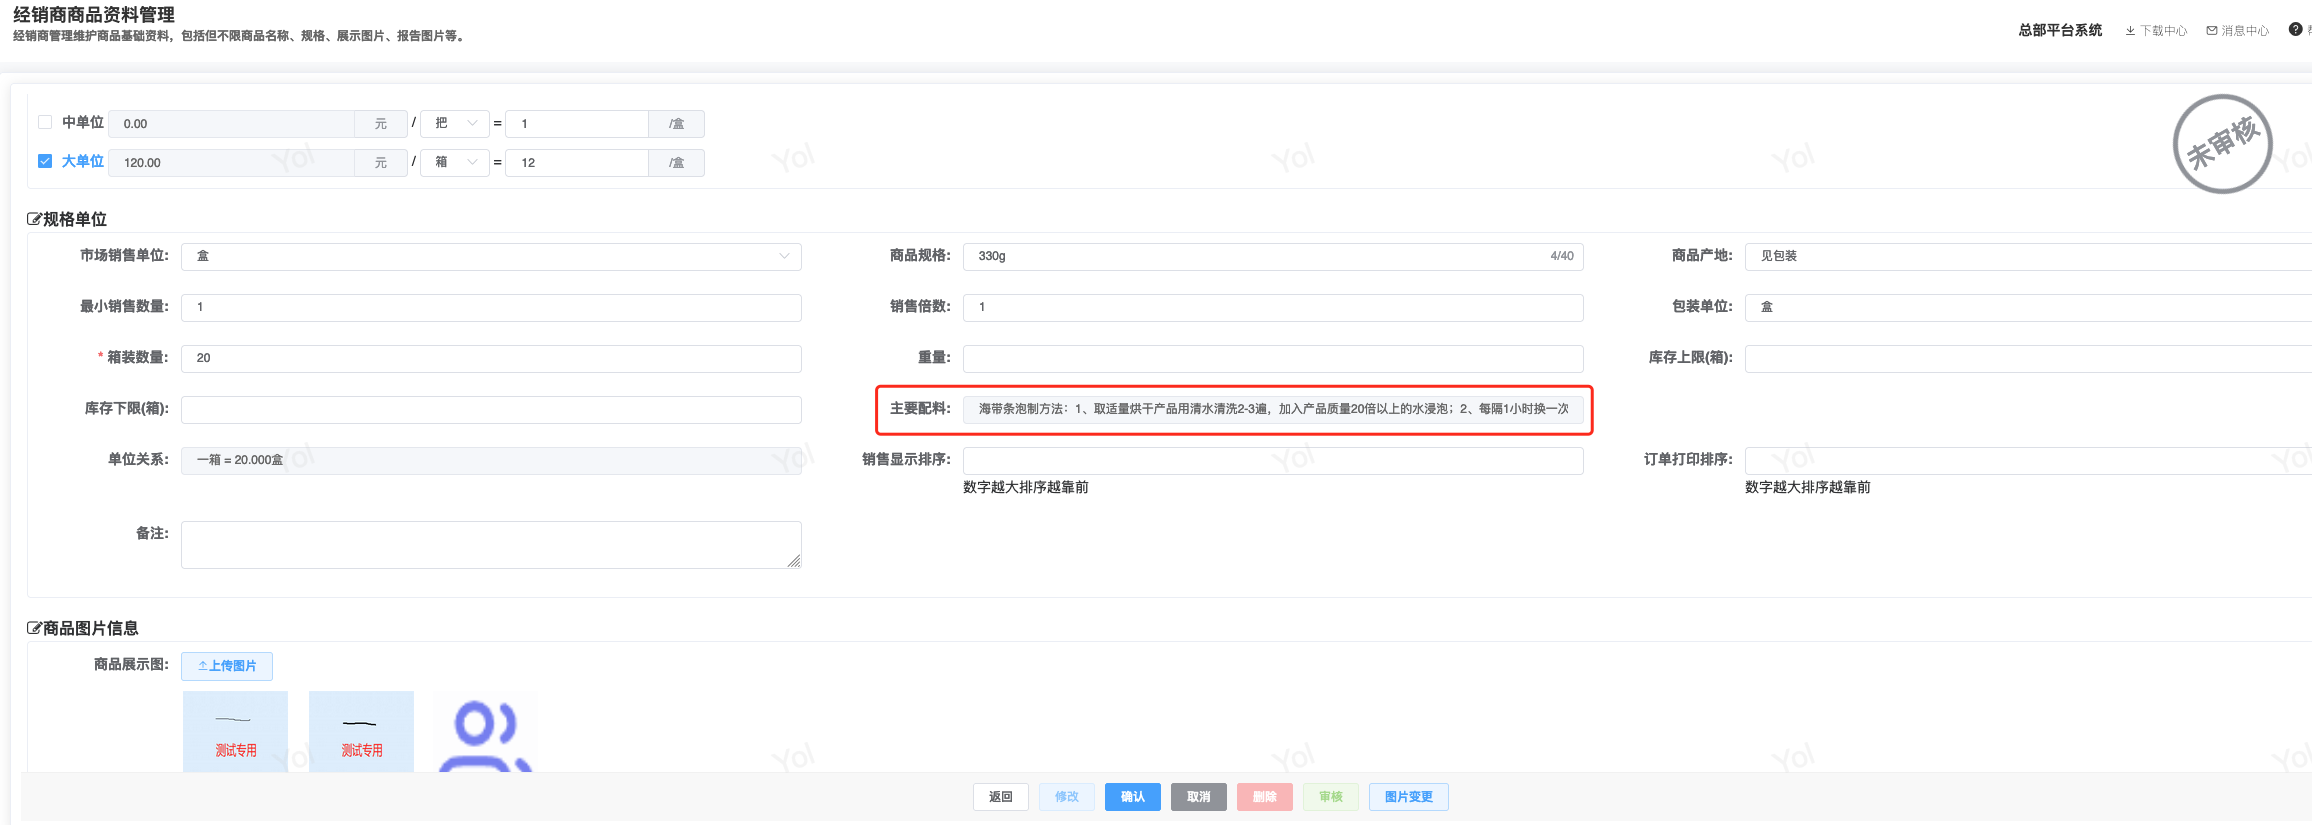Select the first 测试专用 thumbnail

(x=235, y=732)
